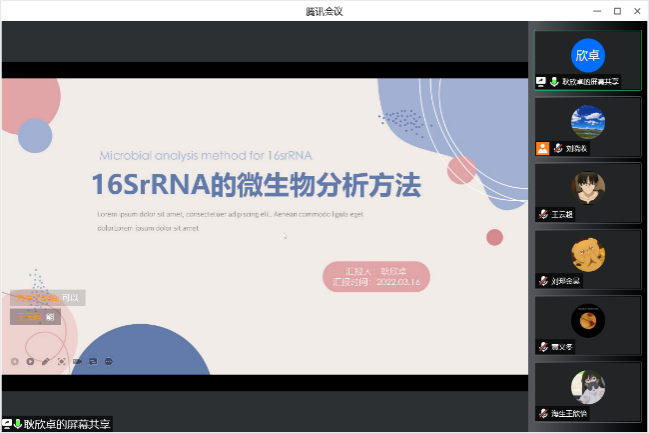Select the 欣卓 blue avatar thumbnail
Viewport: 649px width, 433px height.
(x=588, y=54)
